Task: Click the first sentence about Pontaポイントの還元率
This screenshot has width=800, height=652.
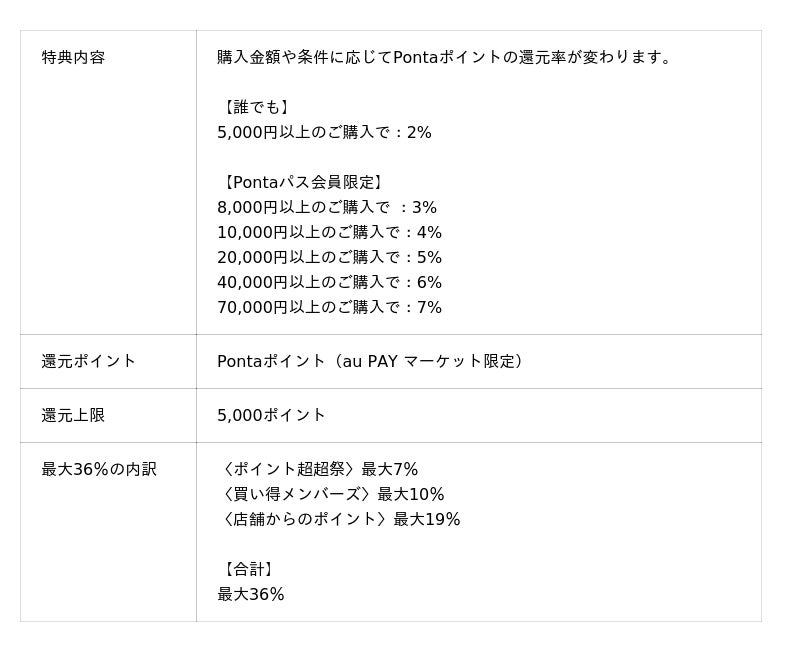Action: pos(444,57)
